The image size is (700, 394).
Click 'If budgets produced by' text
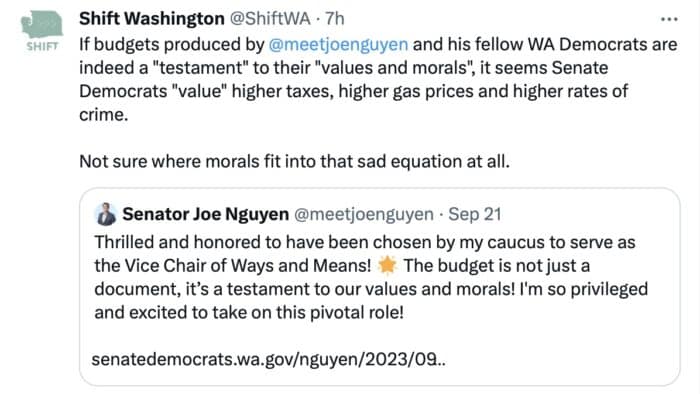click(172, 45)
